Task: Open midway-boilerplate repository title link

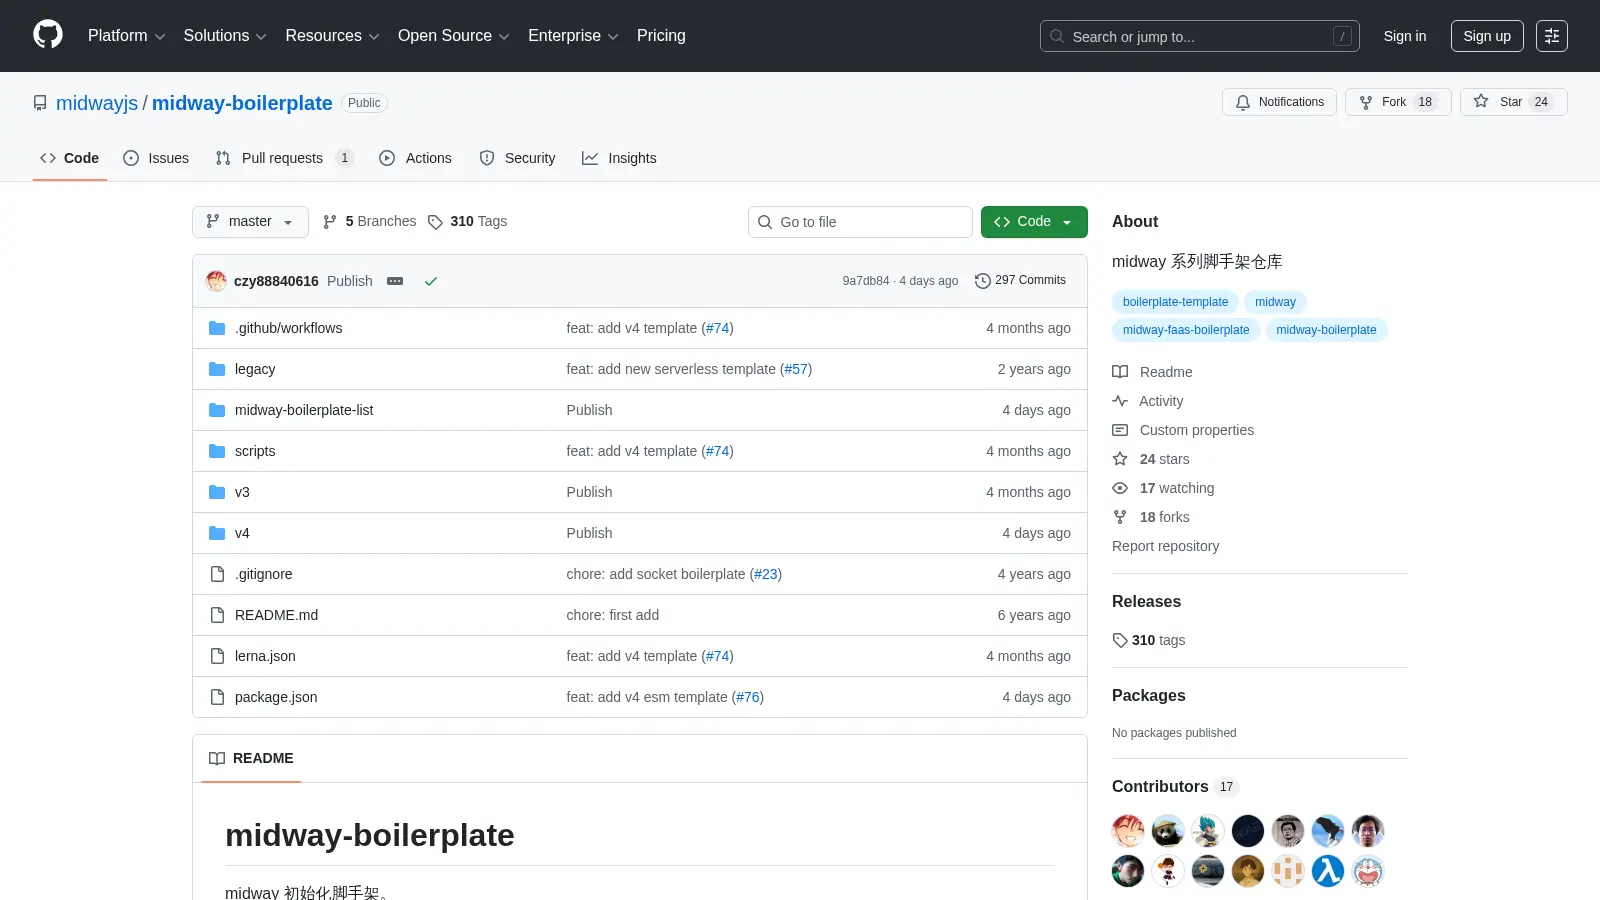Action: click(242, 103)
